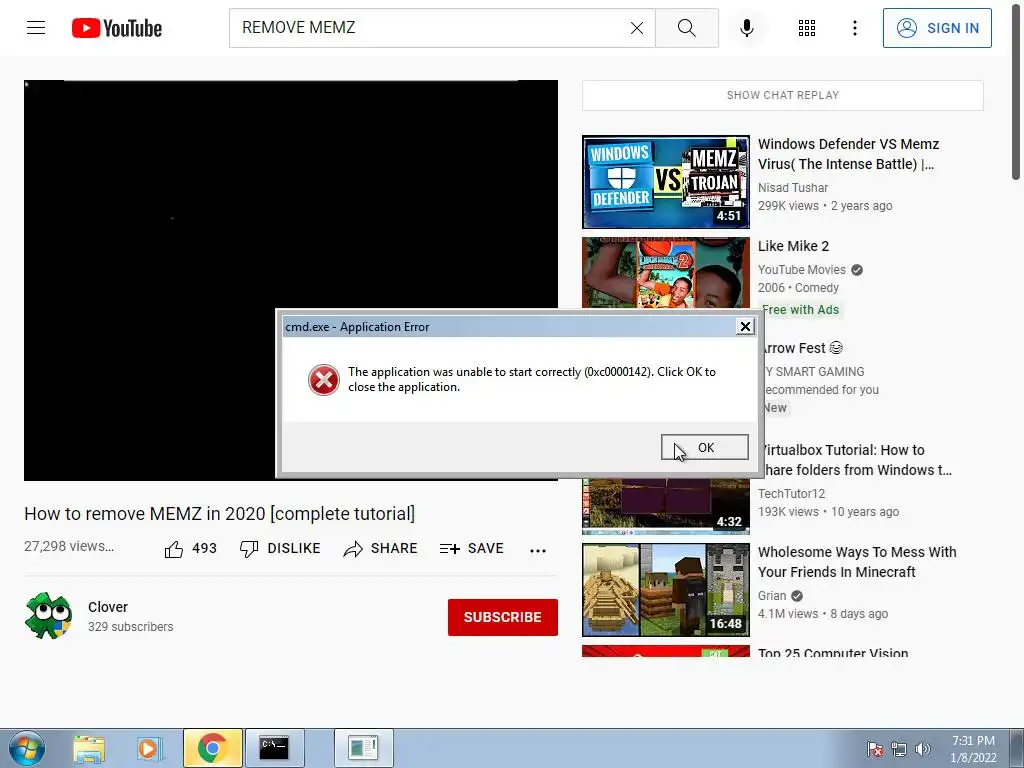SUBSCRIBE to the Clover channel
Viewport: 1024px width, 768px height.
(x=502, y=617)
